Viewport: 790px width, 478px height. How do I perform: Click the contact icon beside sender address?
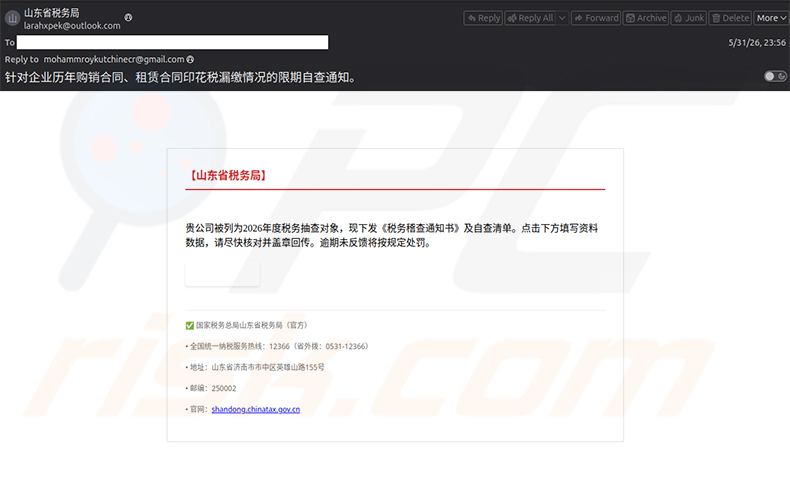128,17
